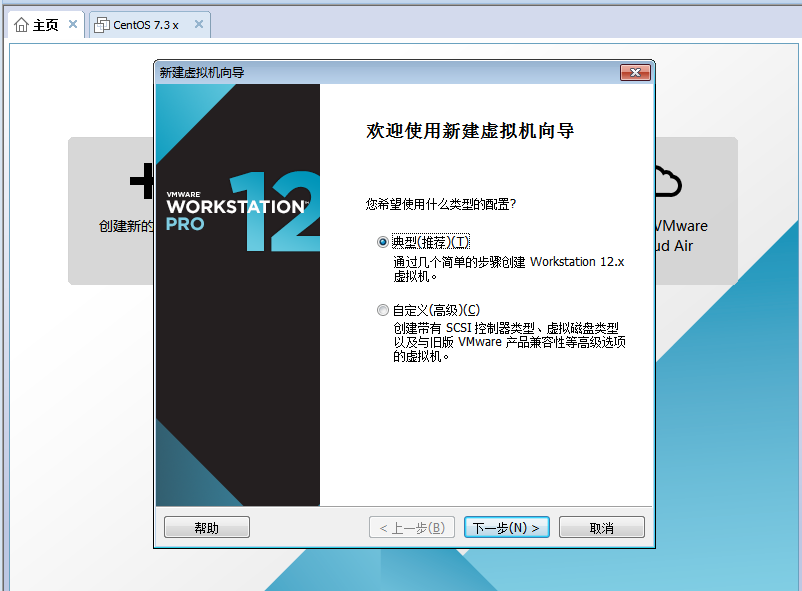Click the home icon on 主页 tab
802x591 pixels.
[x=21, y=24]
